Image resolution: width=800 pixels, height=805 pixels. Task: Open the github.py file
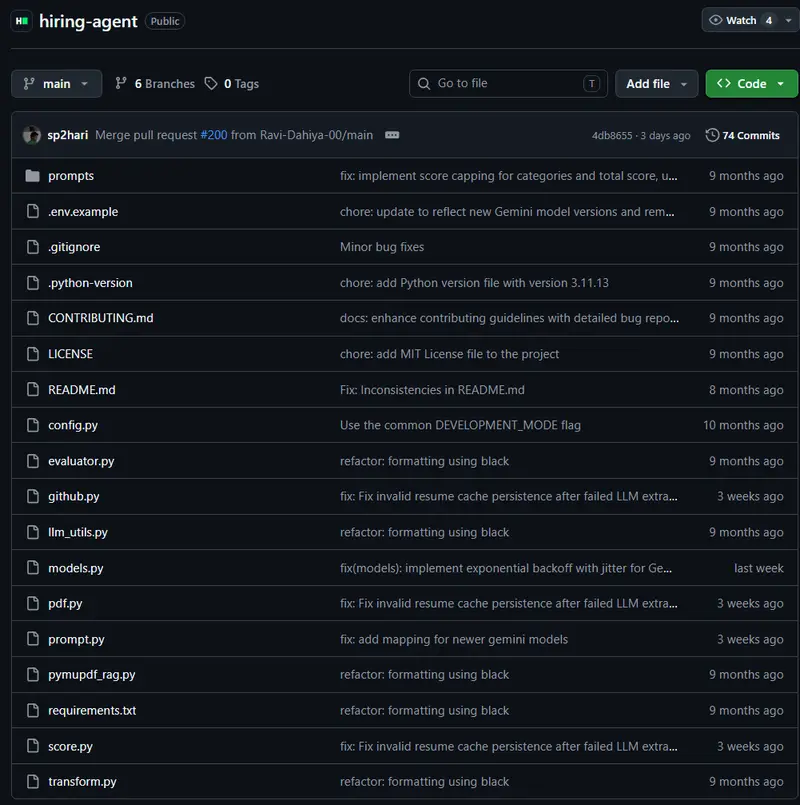tap(74, 496)
